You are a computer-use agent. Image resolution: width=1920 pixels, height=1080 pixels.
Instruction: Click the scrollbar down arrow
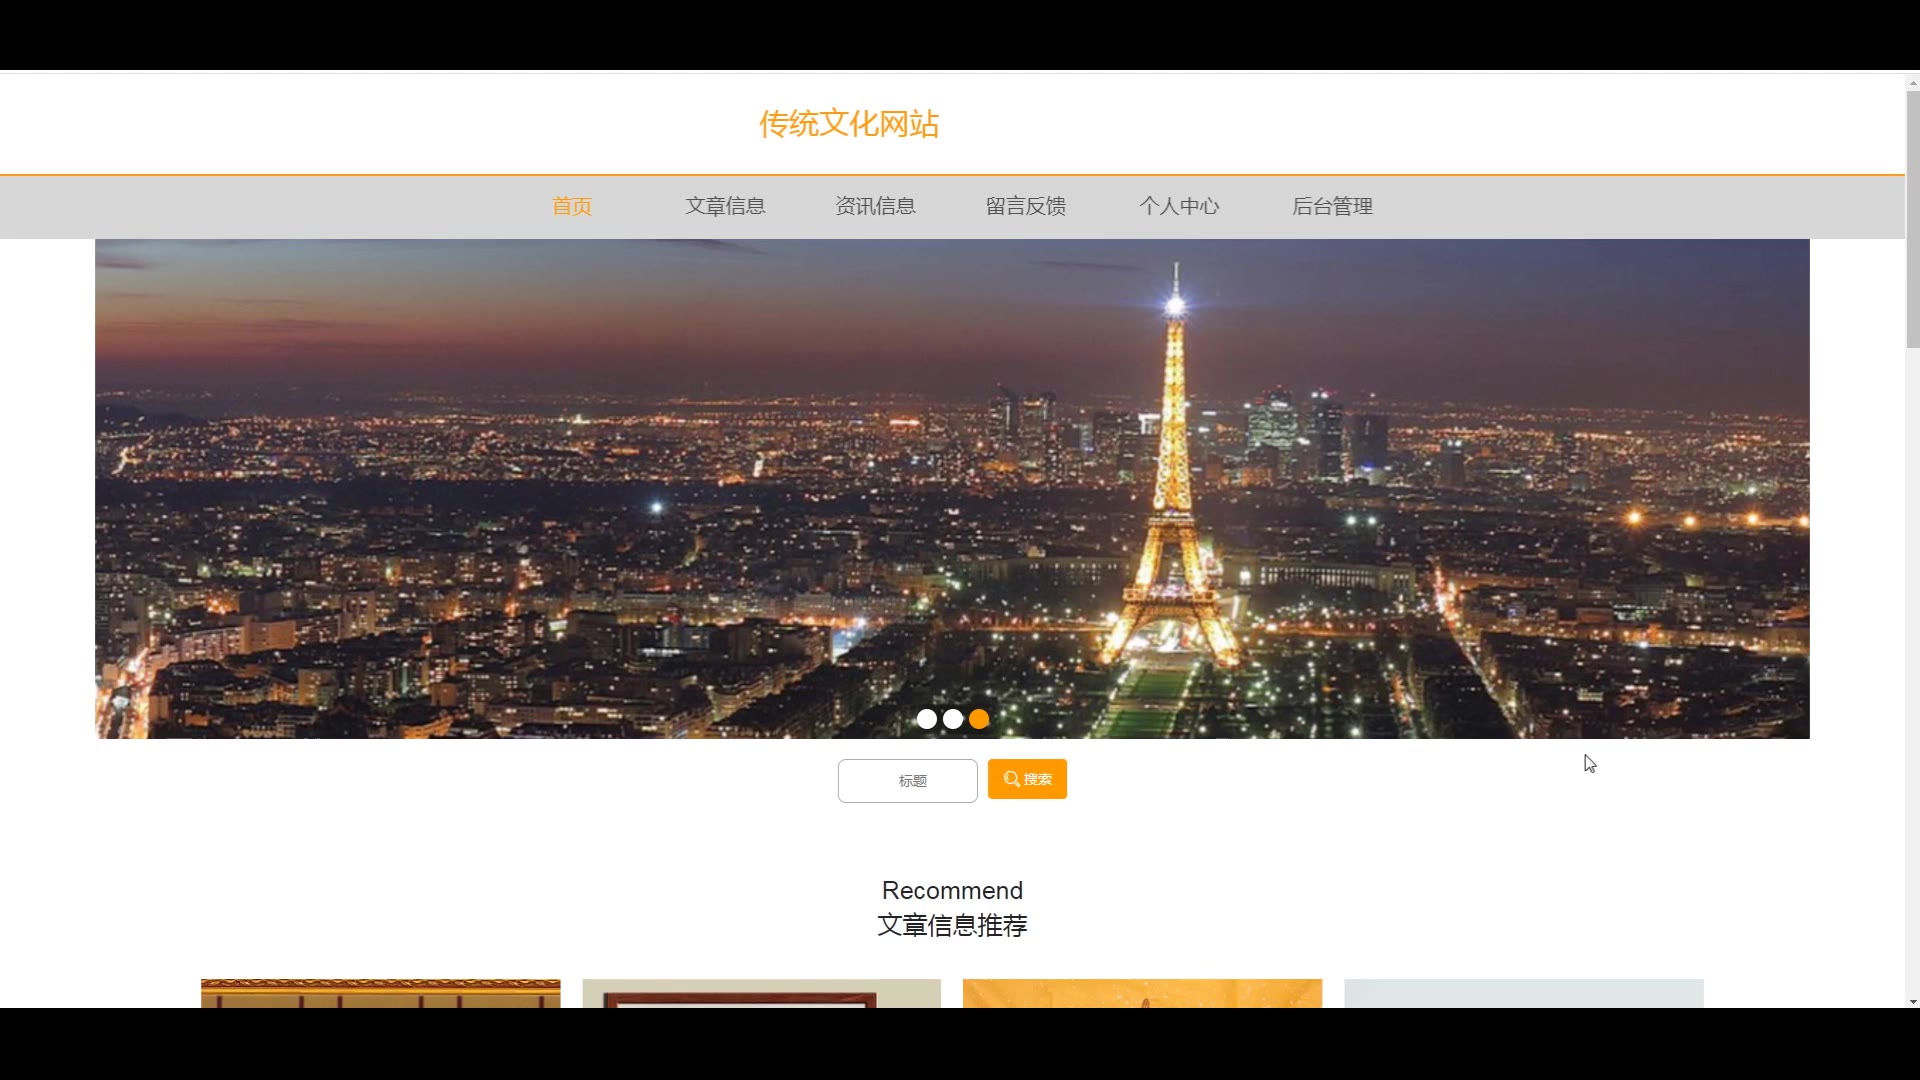pos(1912,1001)
